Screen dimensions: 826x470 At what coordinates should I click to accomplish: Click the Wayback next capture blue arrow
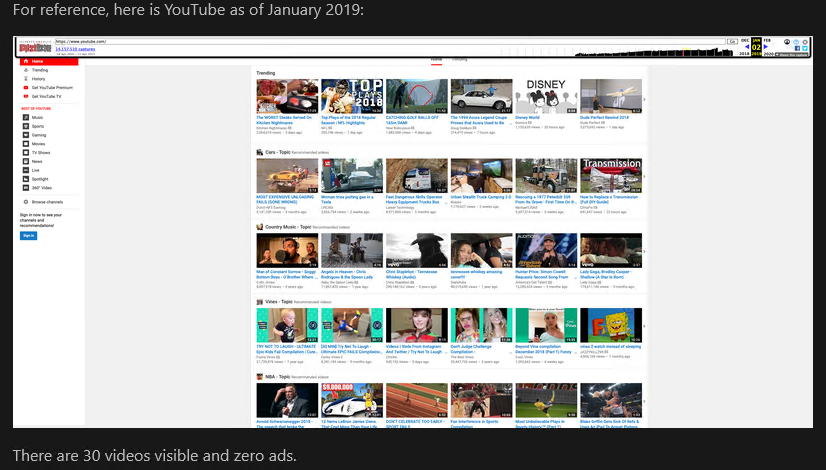[765, 47]
